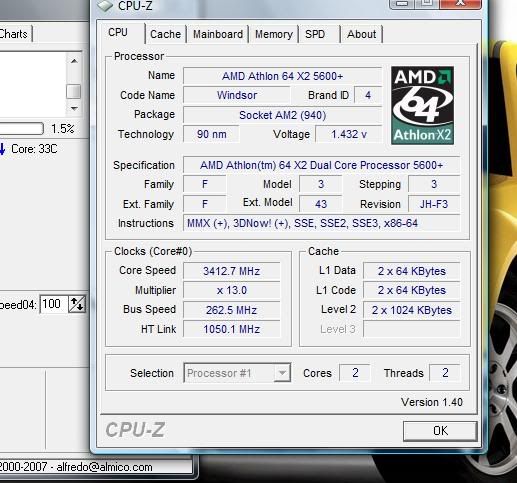
Task: Click the Package value Socket AM2 (940)
Action: click(282, 115)
